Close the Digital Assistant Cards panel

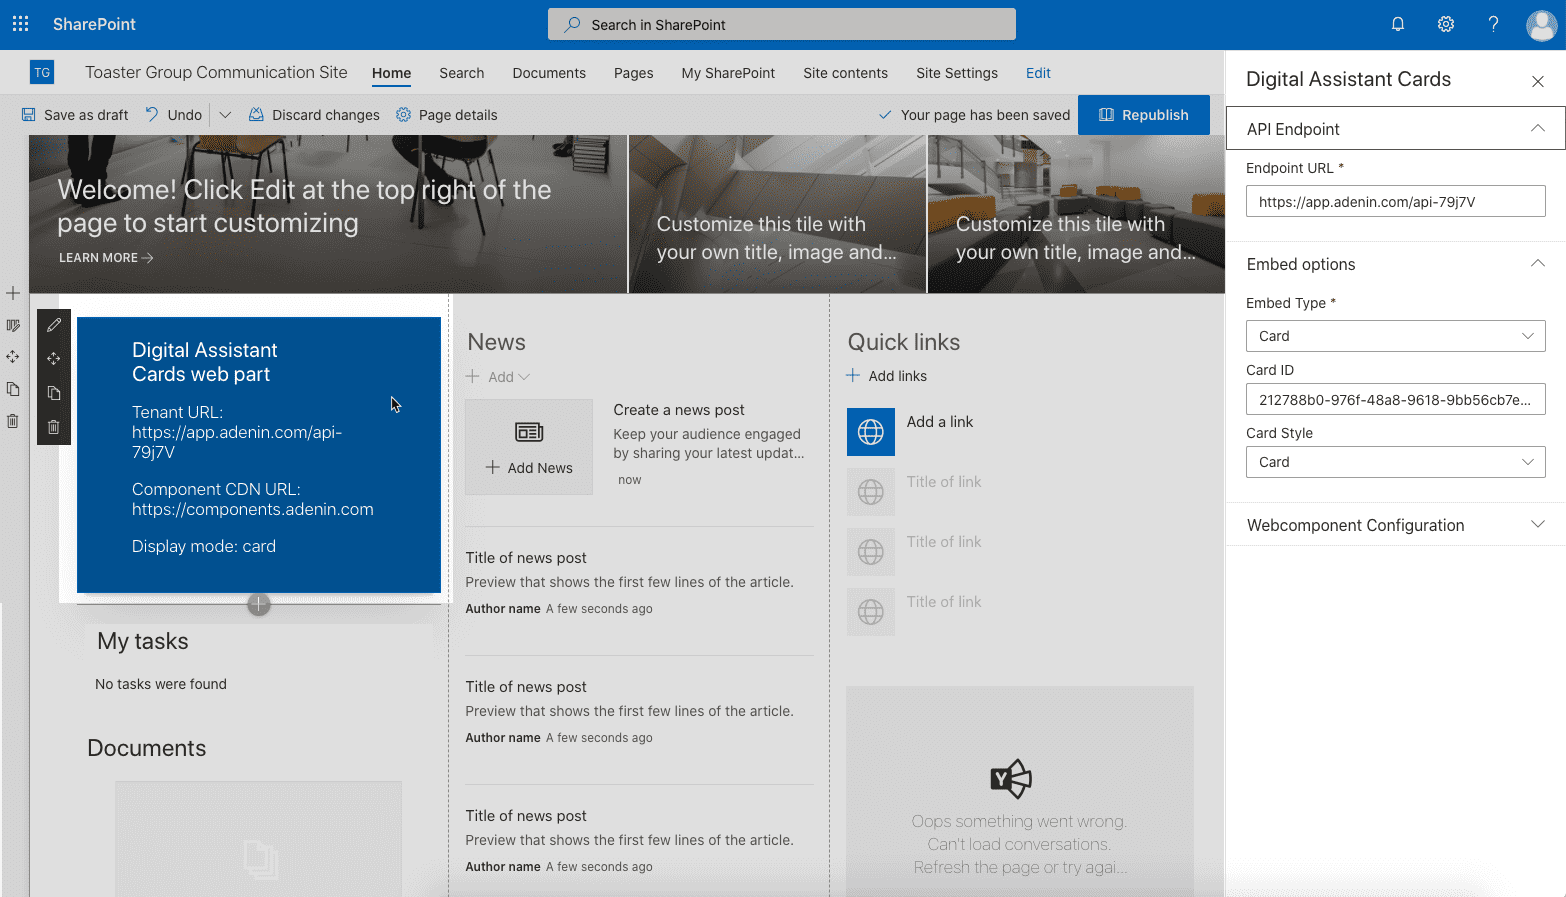point(1538,81)
